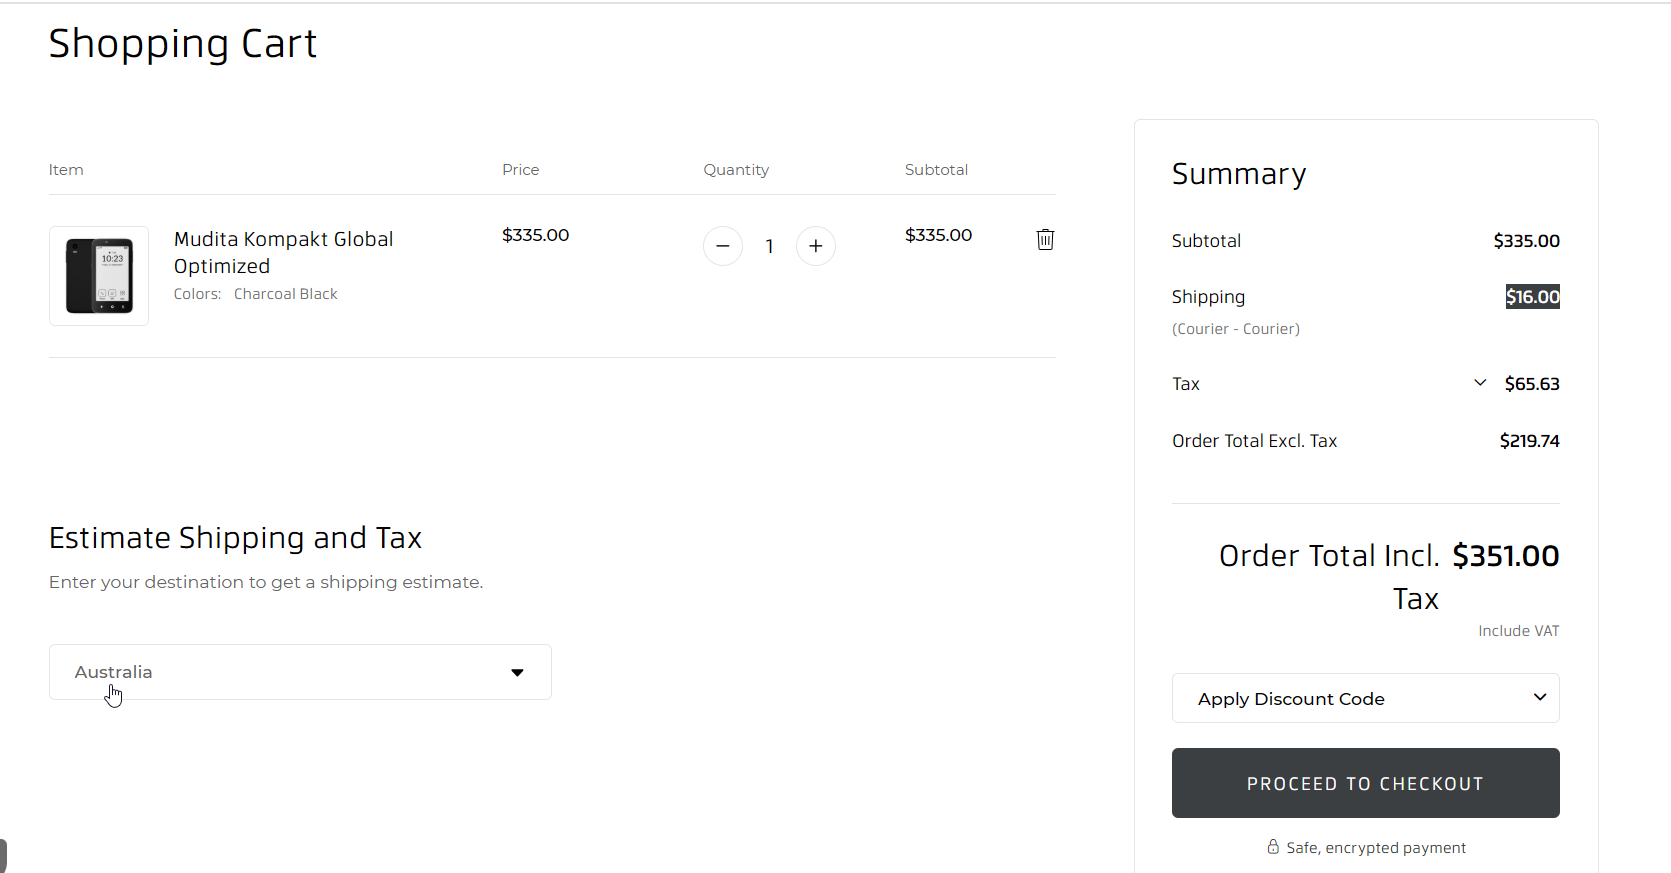Viewport: 1671px width, 873px height.
Task: Click the highlighted $16.00 shipping amount
Action: pyautogui.click(x=1532, y=297)
